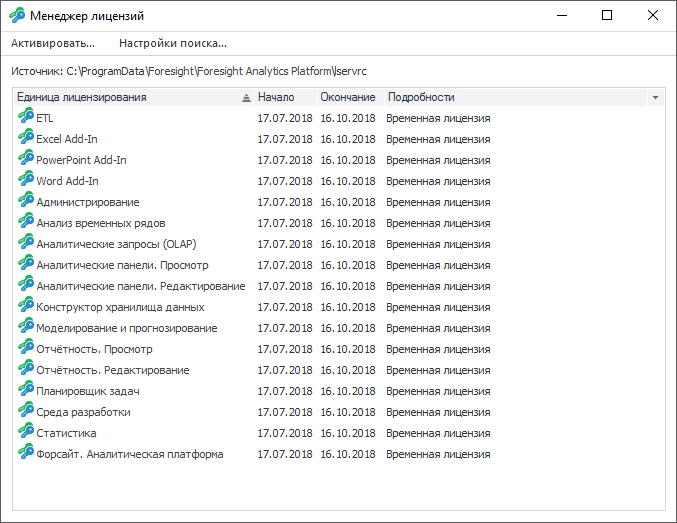
Task: Click the key icon next to Статистика
Action: point(26,432)
